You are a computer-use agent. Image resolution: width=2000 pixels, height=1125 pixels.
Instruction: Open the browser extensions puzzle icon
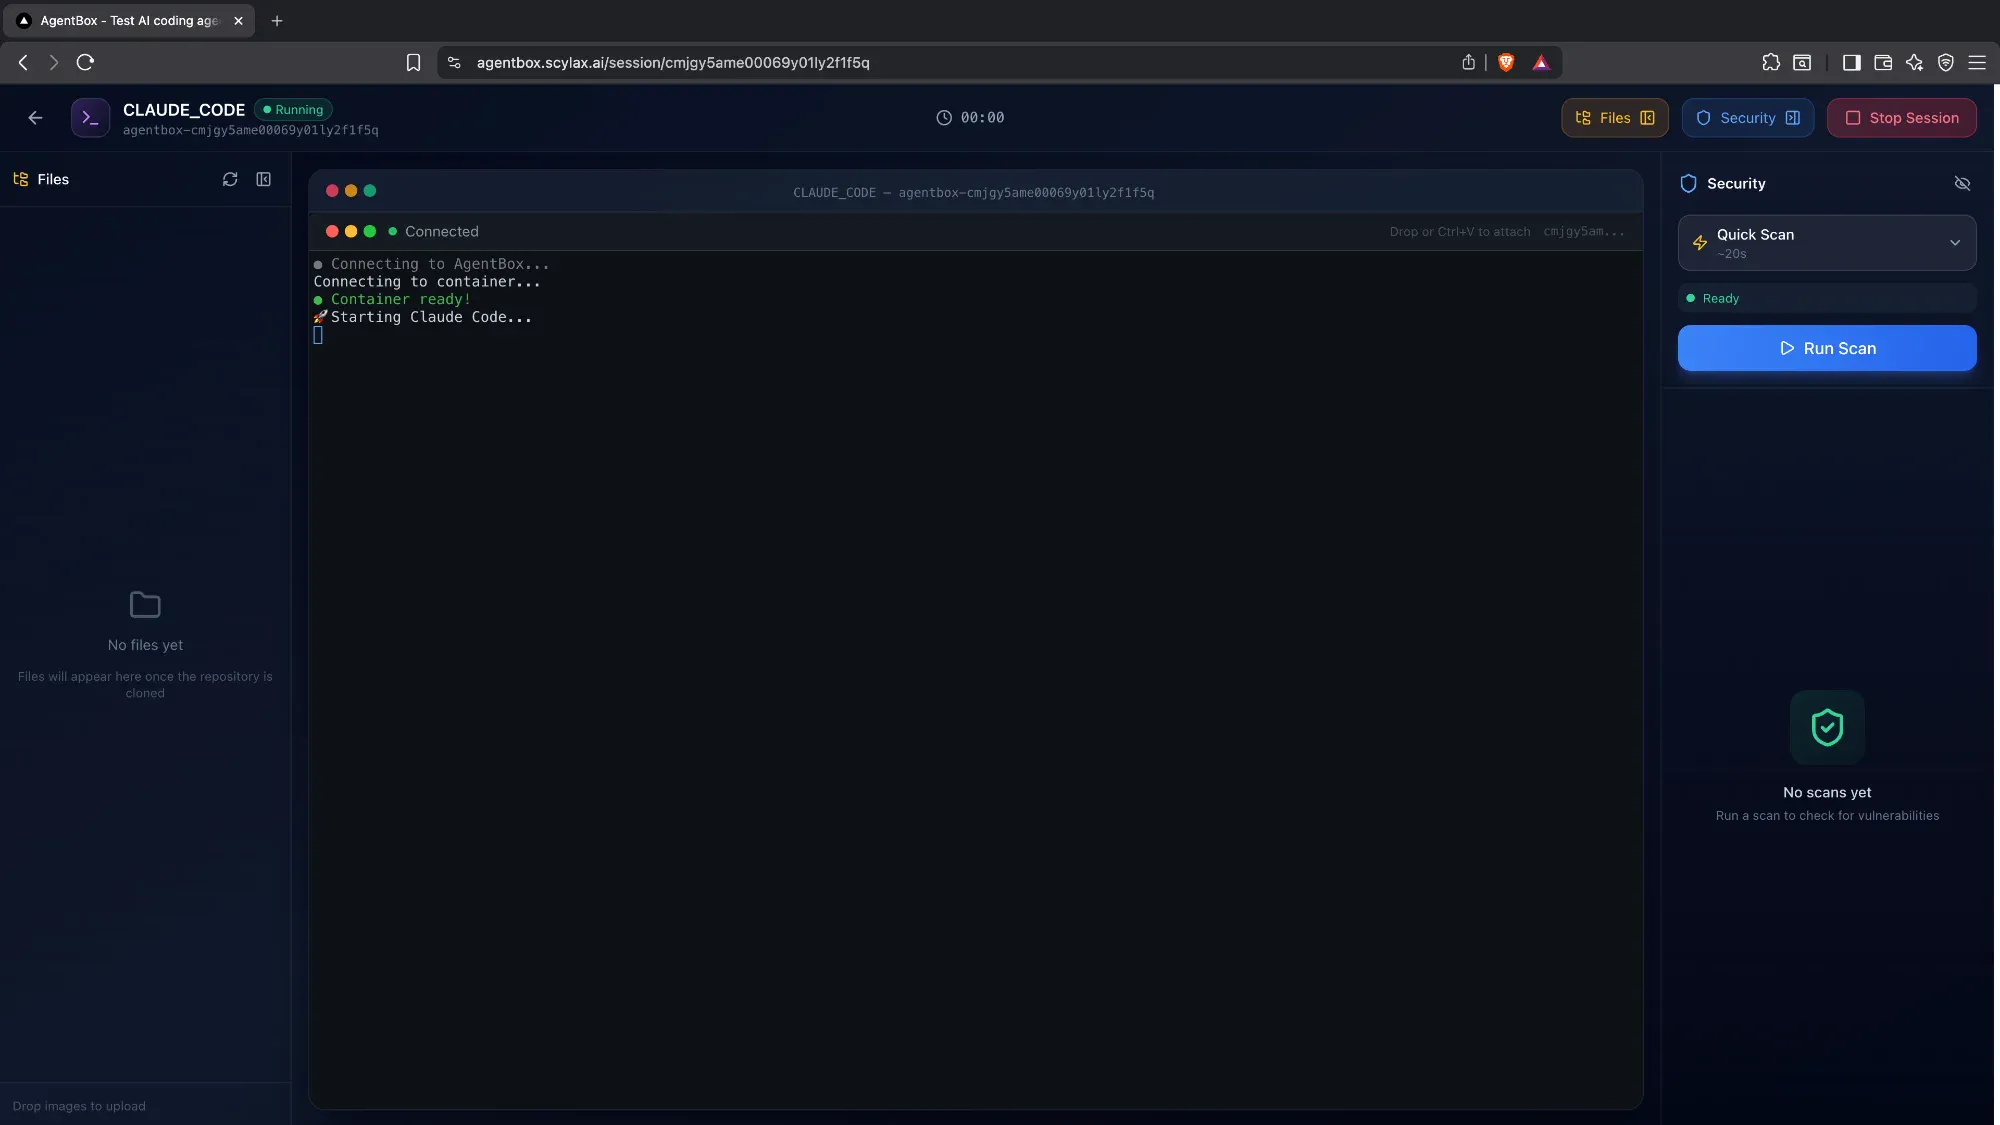click(x=1770, y=62)
